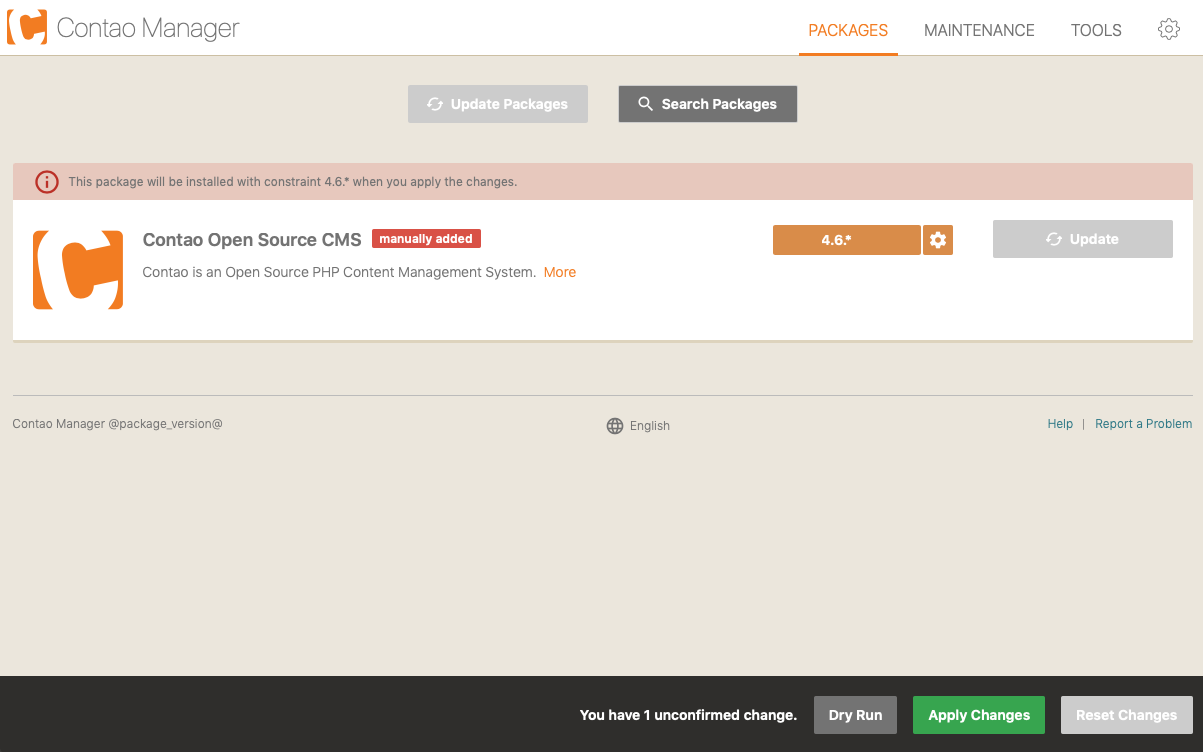Click the manually added badge
1203x752 pixels.
pos(426,239)
